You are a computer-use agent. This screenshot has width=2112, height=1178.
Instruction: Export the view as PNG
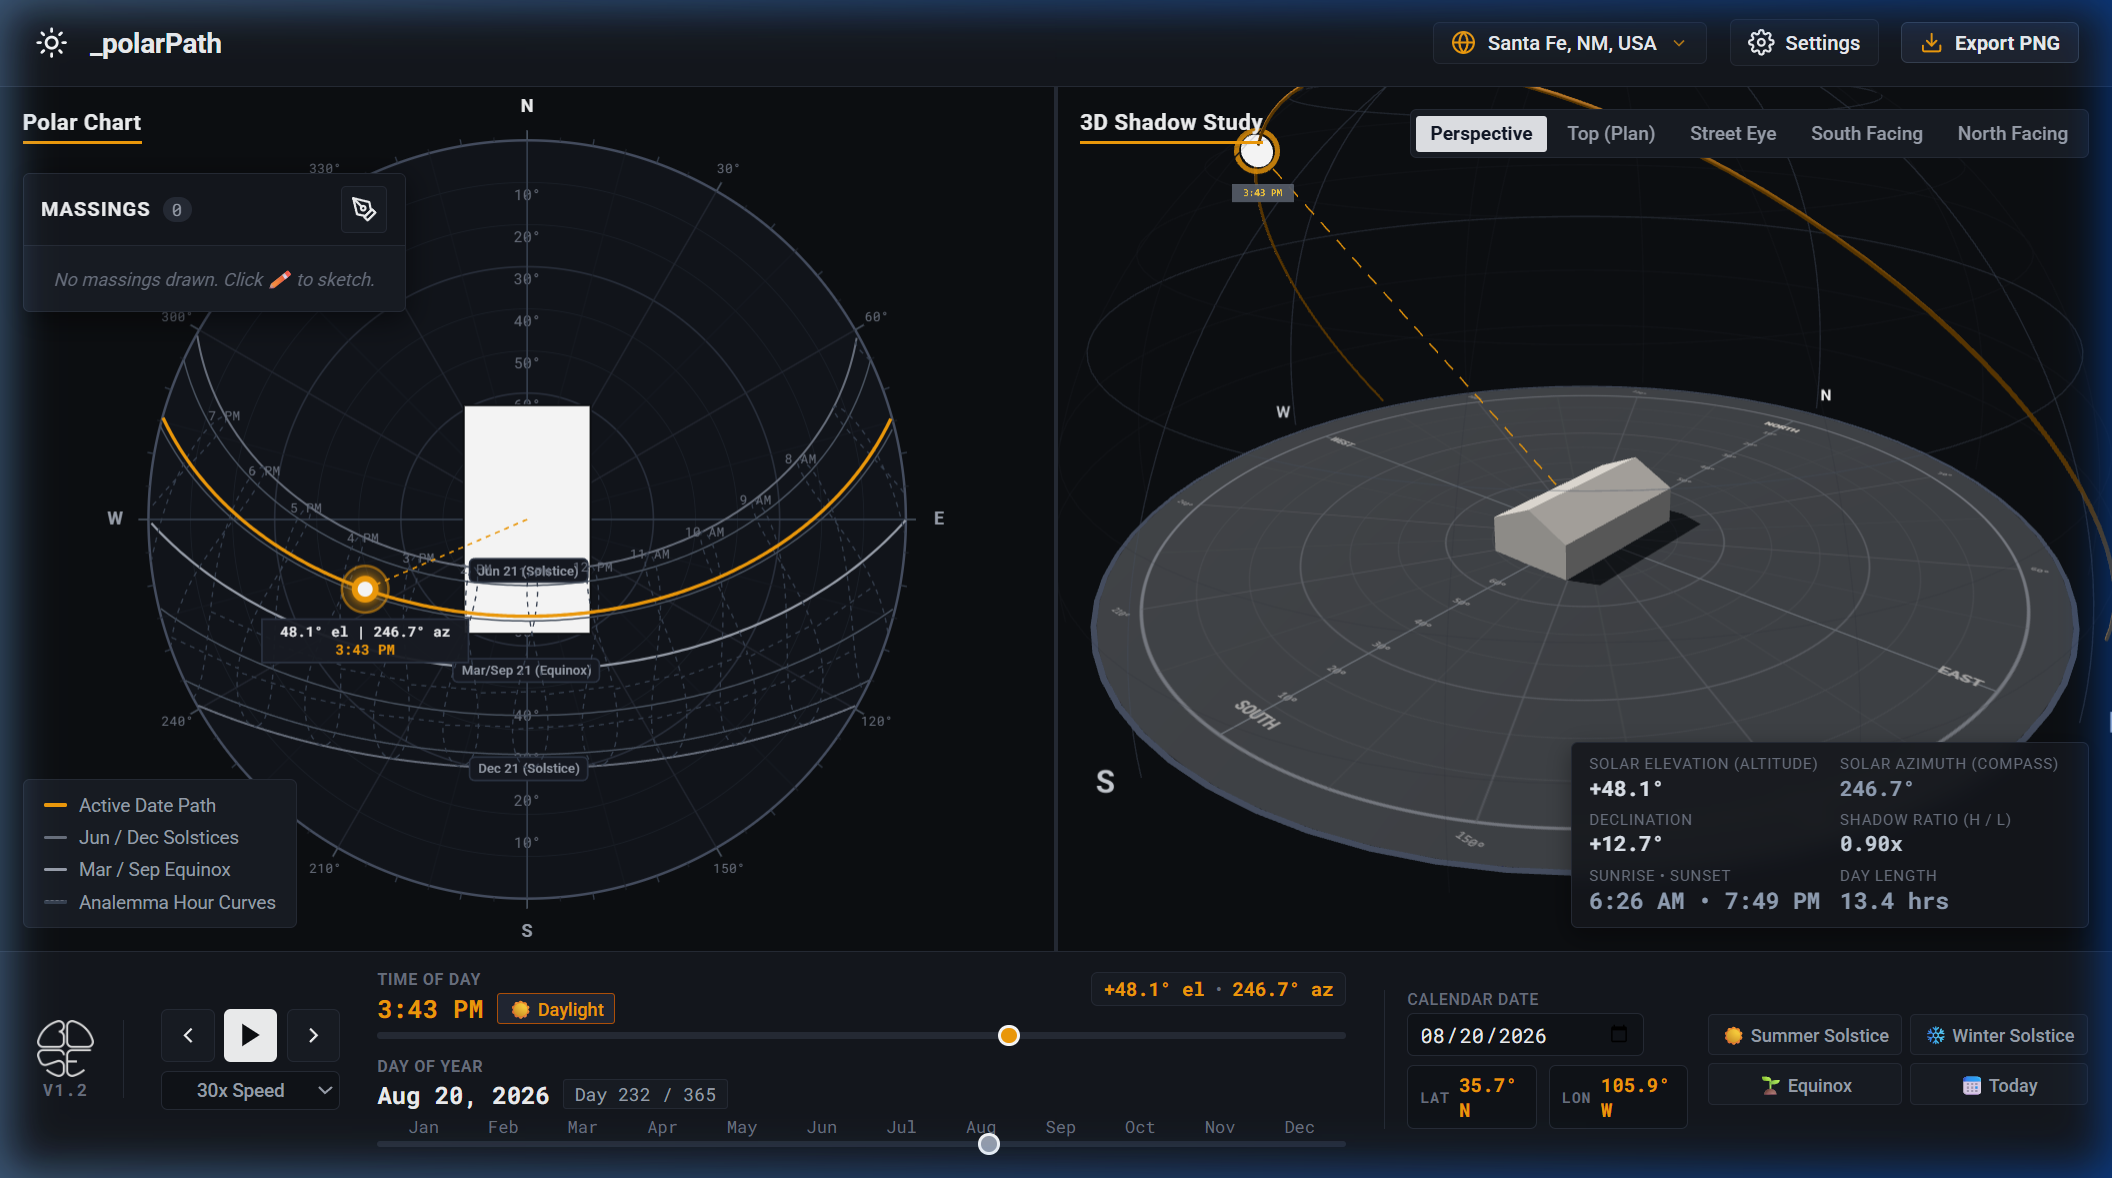coord(1989,43)
